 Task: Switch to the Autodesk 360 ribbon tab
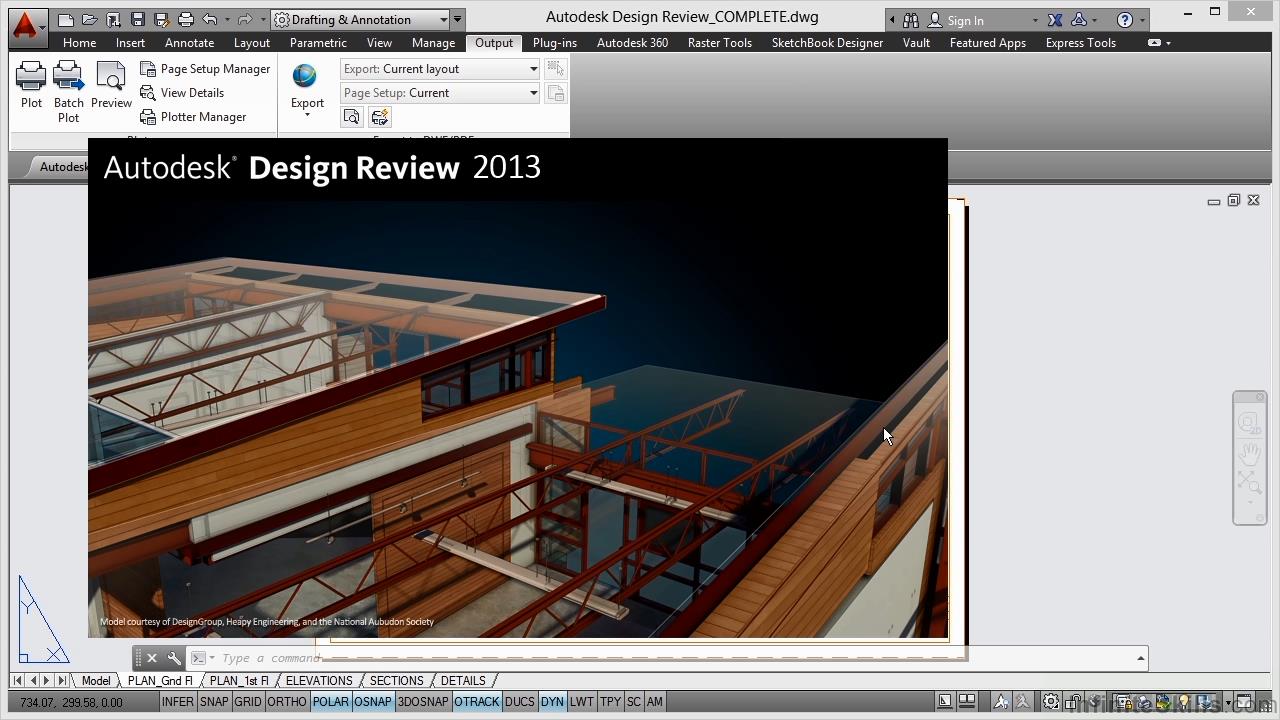632,43
